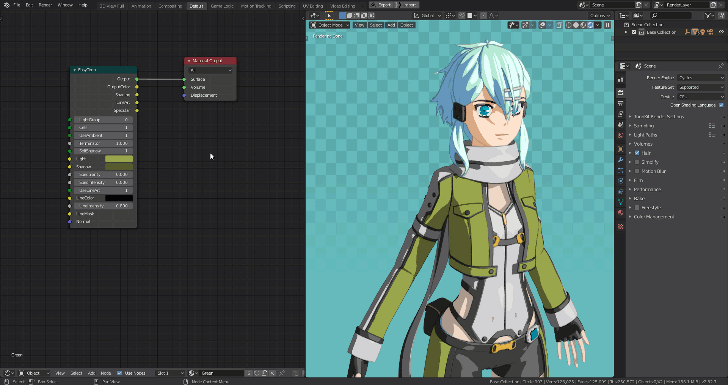Open the Texture properties tab
Viewport: 728px width, 385px height.
[621, 226]
